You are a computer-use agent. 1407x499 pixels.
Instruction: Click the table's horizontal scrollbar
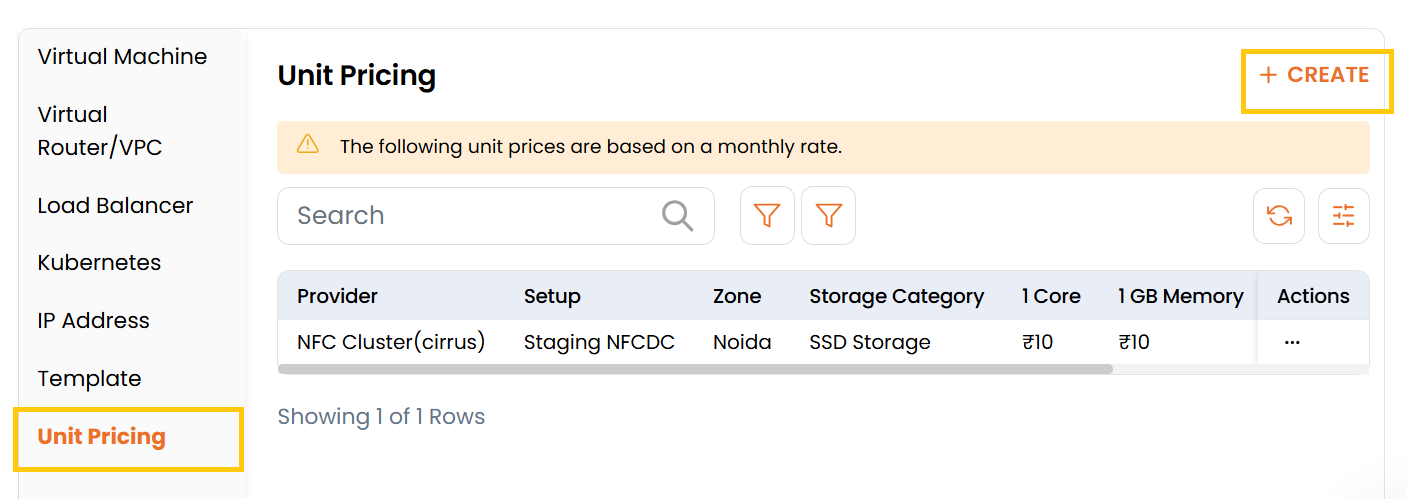click(x=695, y=369)
